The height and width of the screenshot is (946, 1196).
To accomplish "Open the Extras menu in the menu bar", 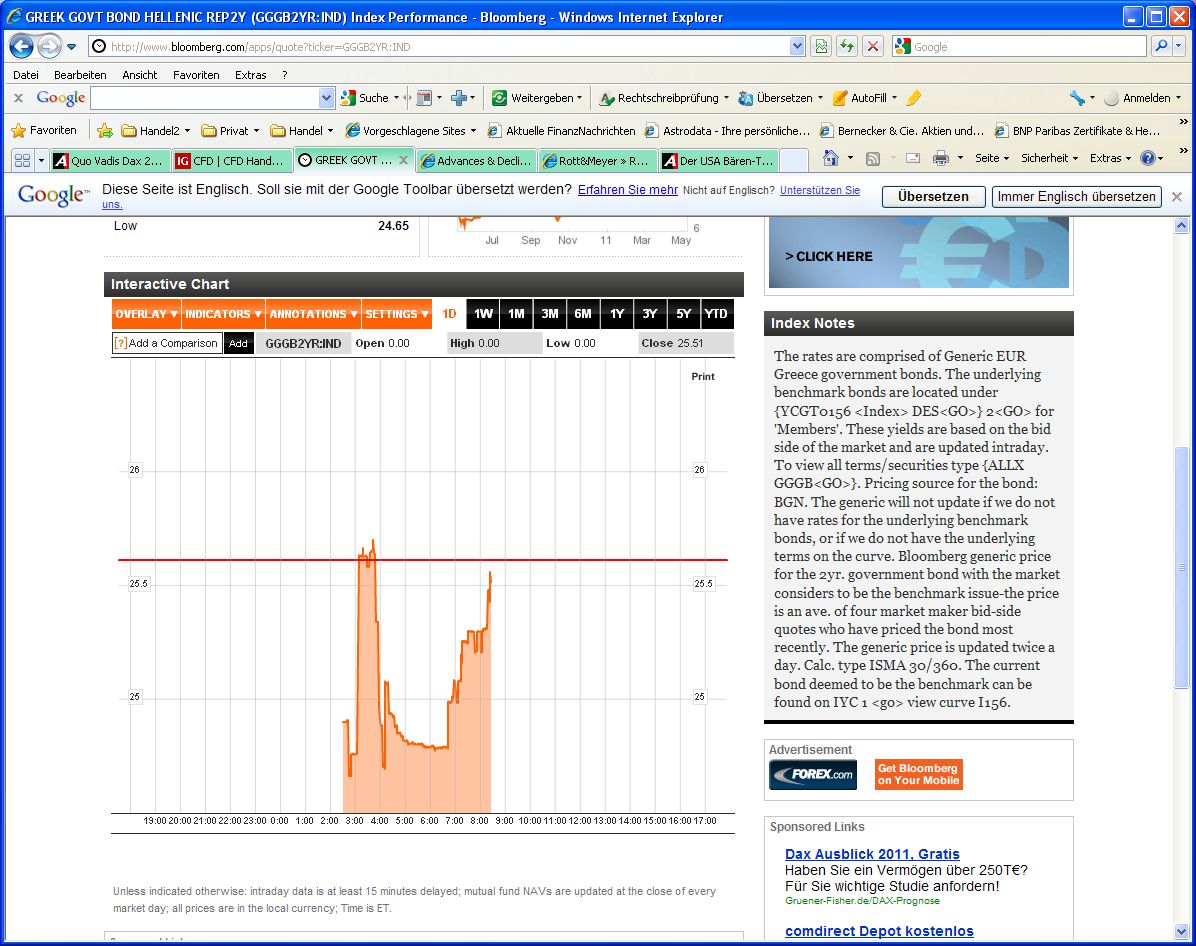I will pos(250,75).
